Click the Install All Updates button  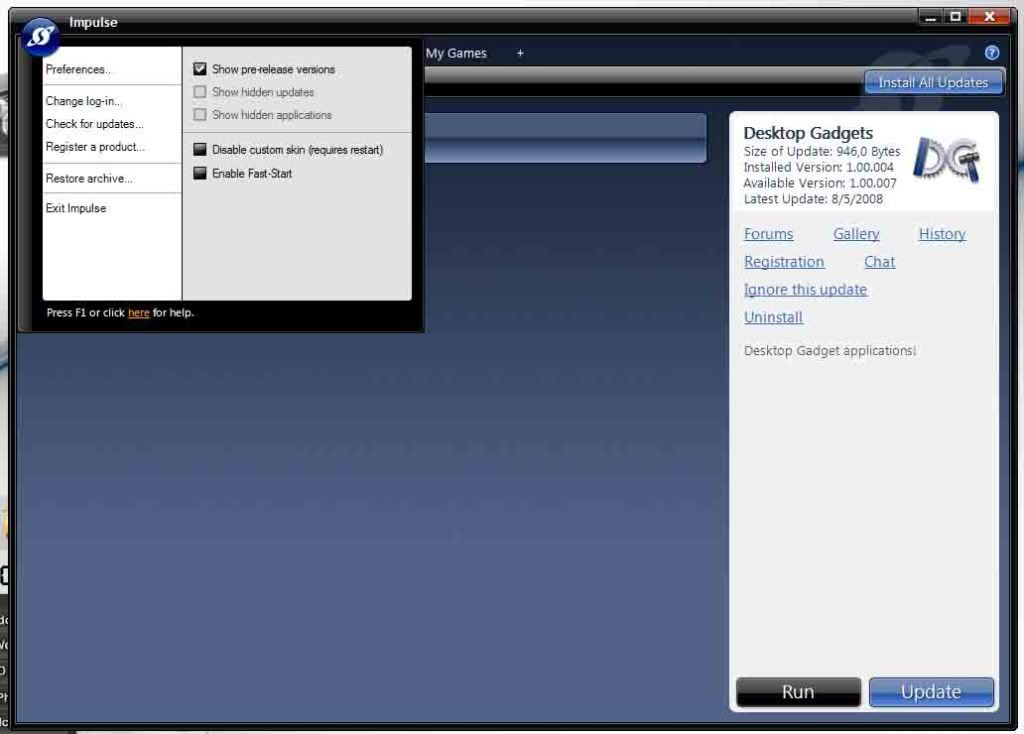933,82
